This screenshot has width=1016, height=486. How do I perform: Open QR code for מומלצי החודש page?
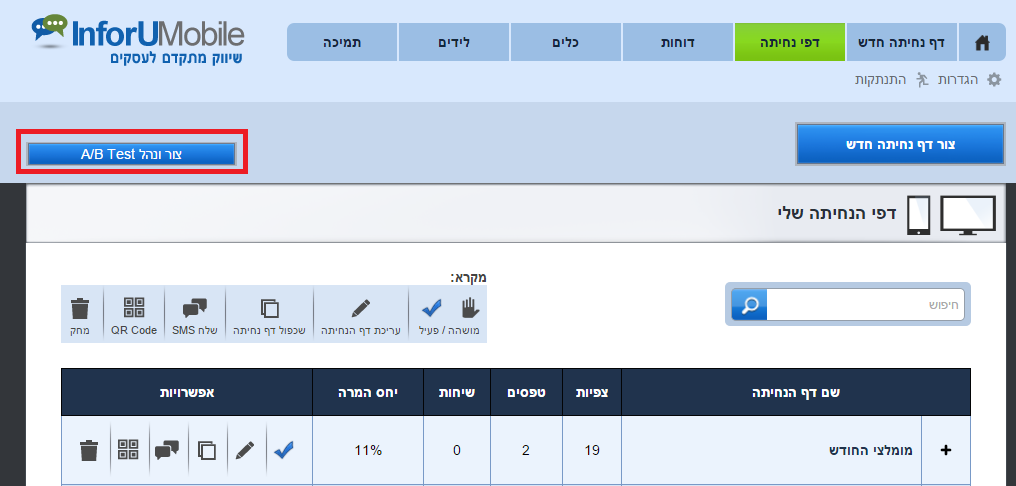point(128,450)
